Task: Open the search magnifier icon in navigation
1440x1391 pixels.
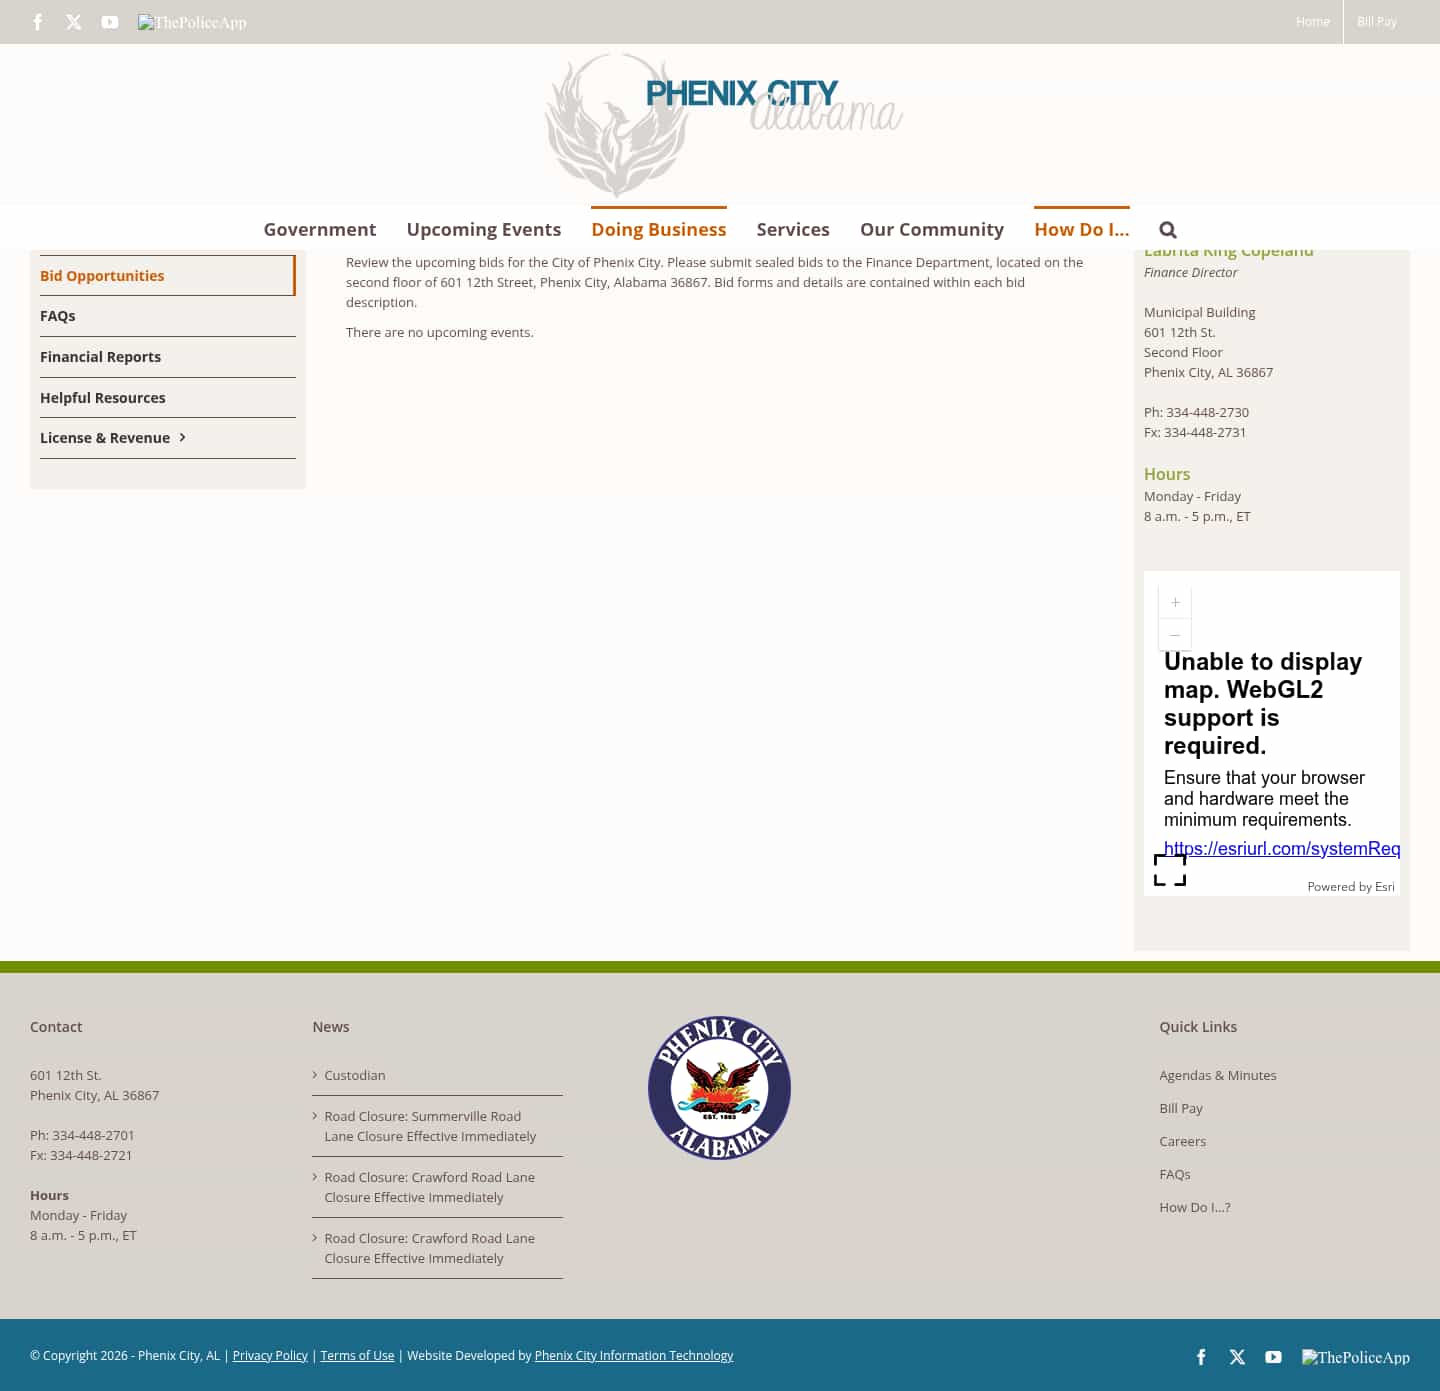Action: [x=1168, y=230]
